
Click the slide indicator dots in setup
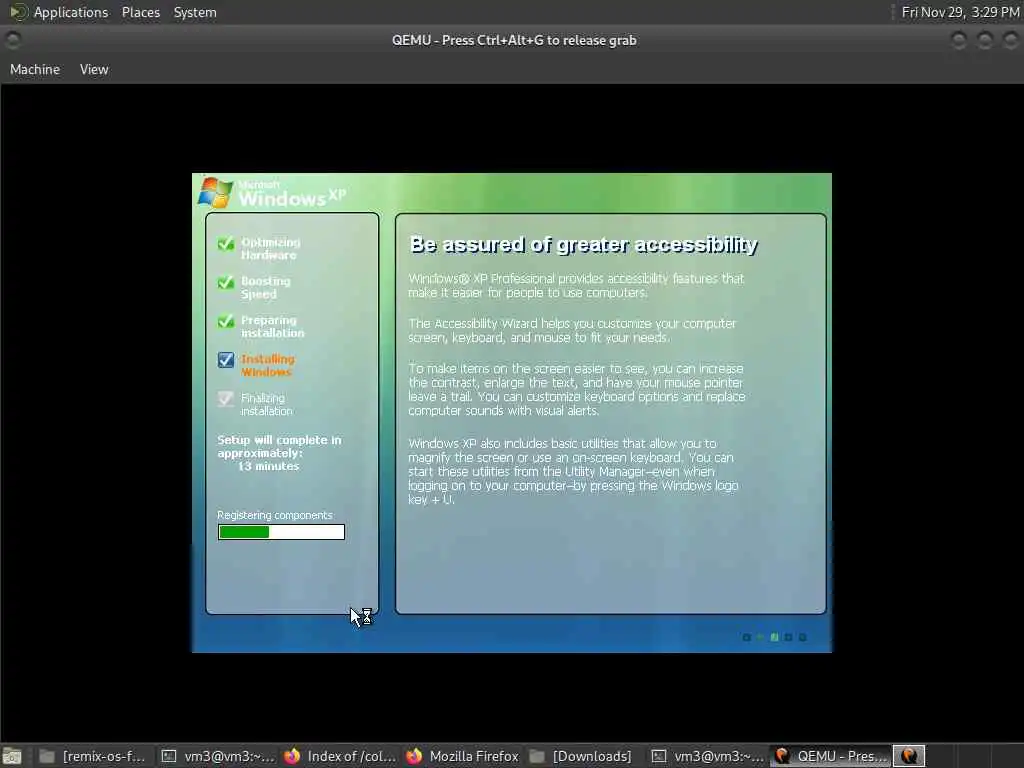tap(775, 637)
